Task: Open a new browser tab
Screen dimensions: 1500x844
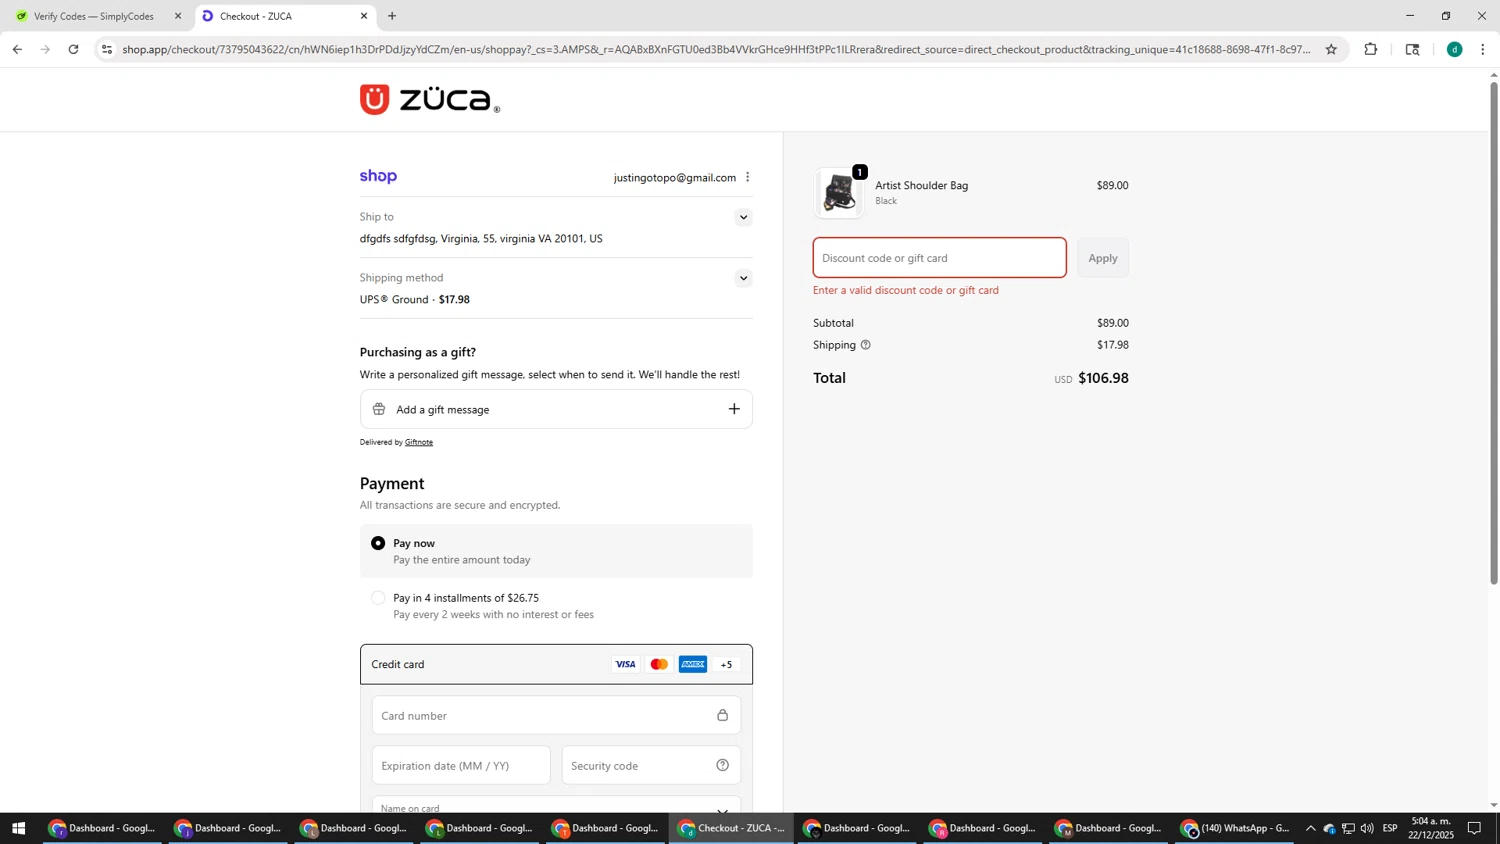Action: 392,16
